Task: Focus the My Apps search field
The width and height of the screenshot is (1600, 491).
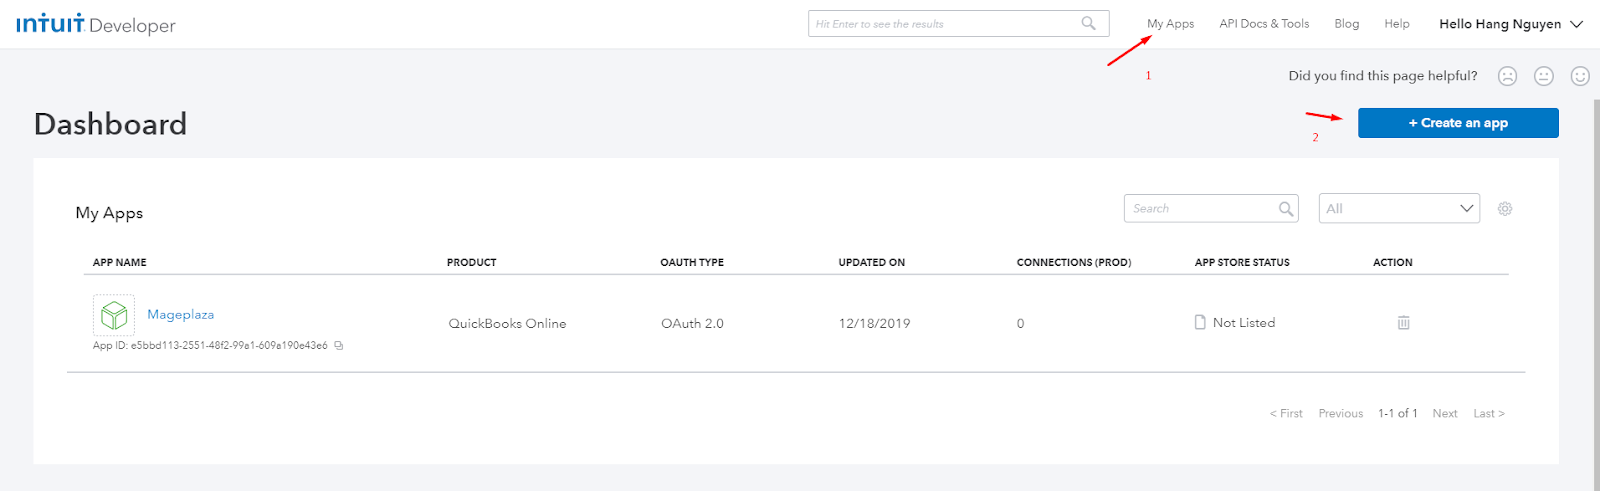Action: [x=1200, y=209]
